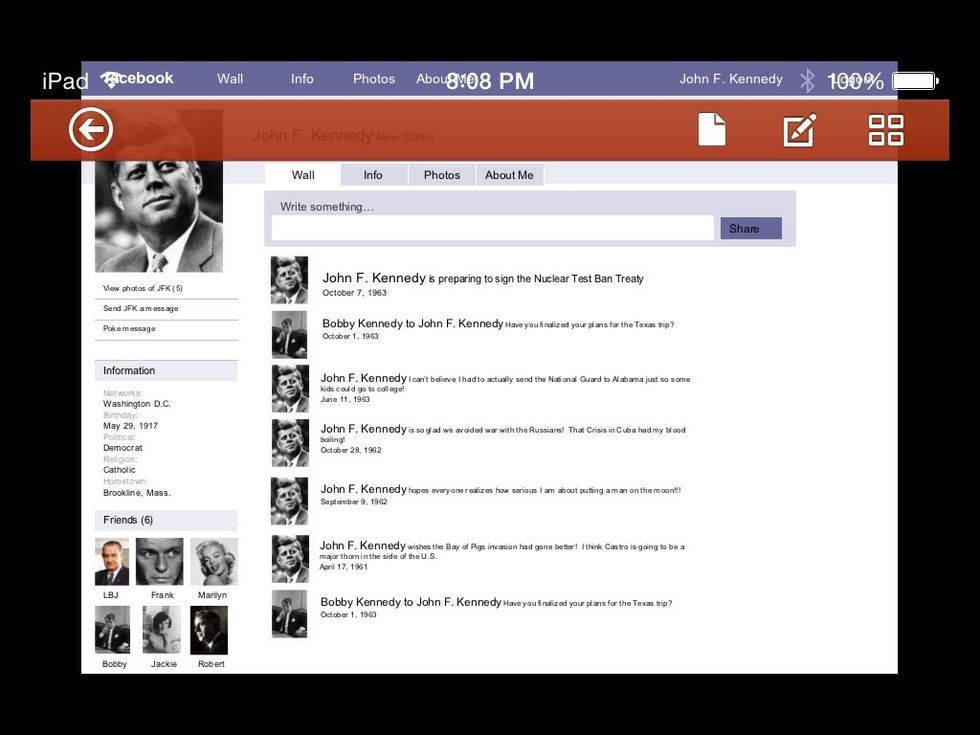Tap the edit pencil icon
980x735 pixels.
point(799,130)
